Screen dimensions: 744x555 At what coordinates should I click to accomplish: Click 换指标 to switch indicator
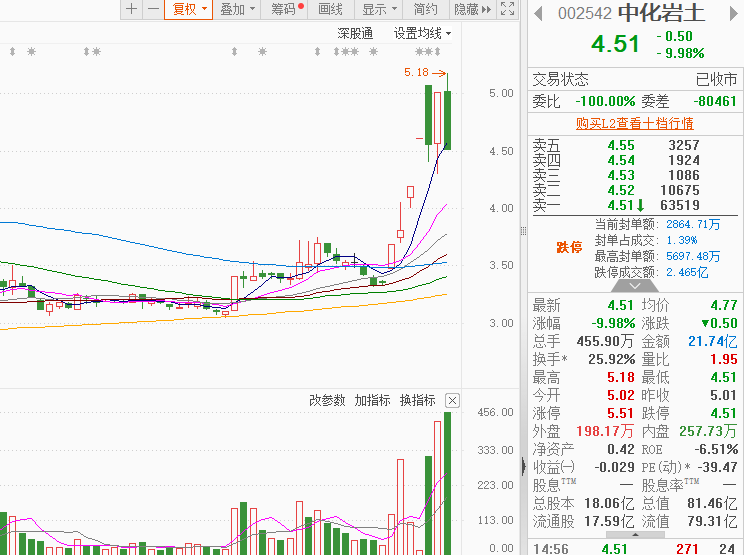click(x=418, y=400)
